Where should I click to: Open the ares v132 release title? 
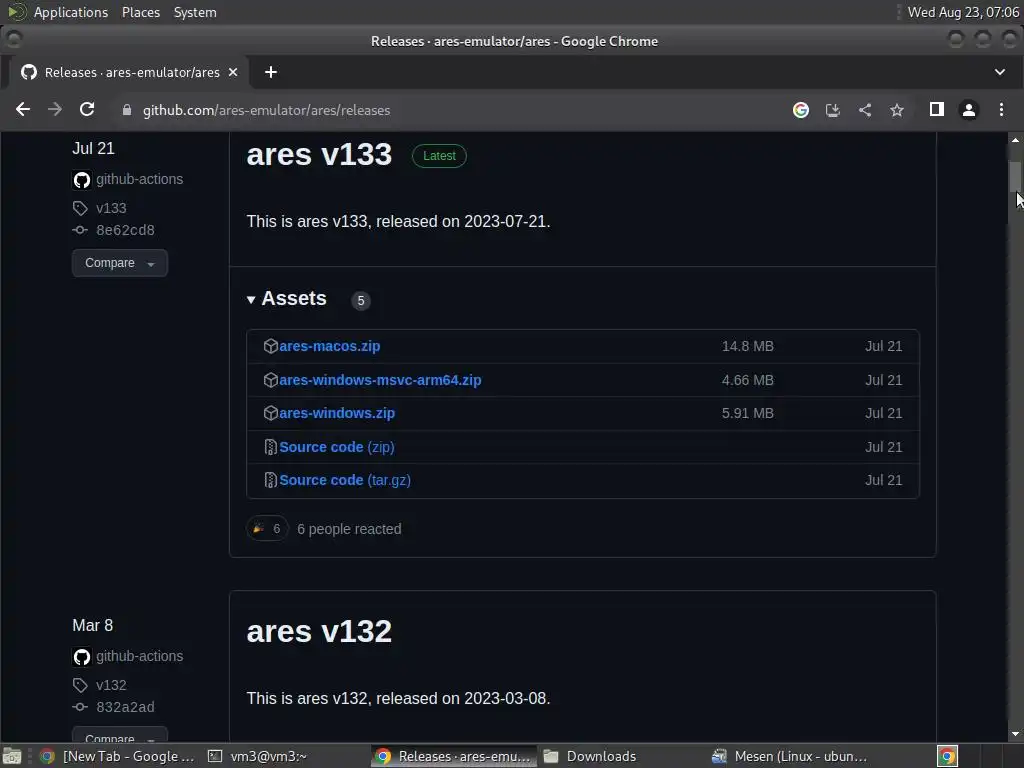(x=319, y=632)
